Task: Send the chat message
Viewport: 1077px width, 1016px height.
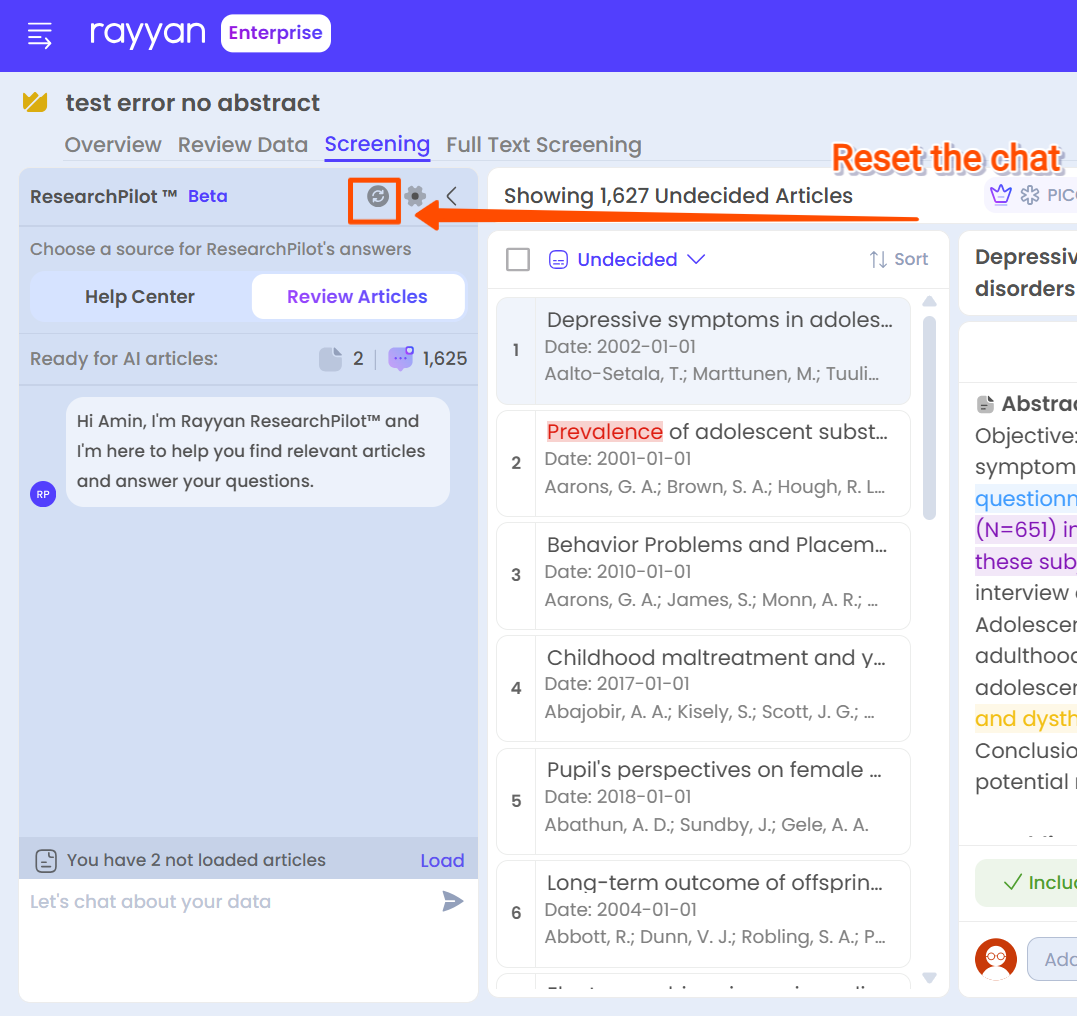Action: pyautogui.click(x=453, y=901)
